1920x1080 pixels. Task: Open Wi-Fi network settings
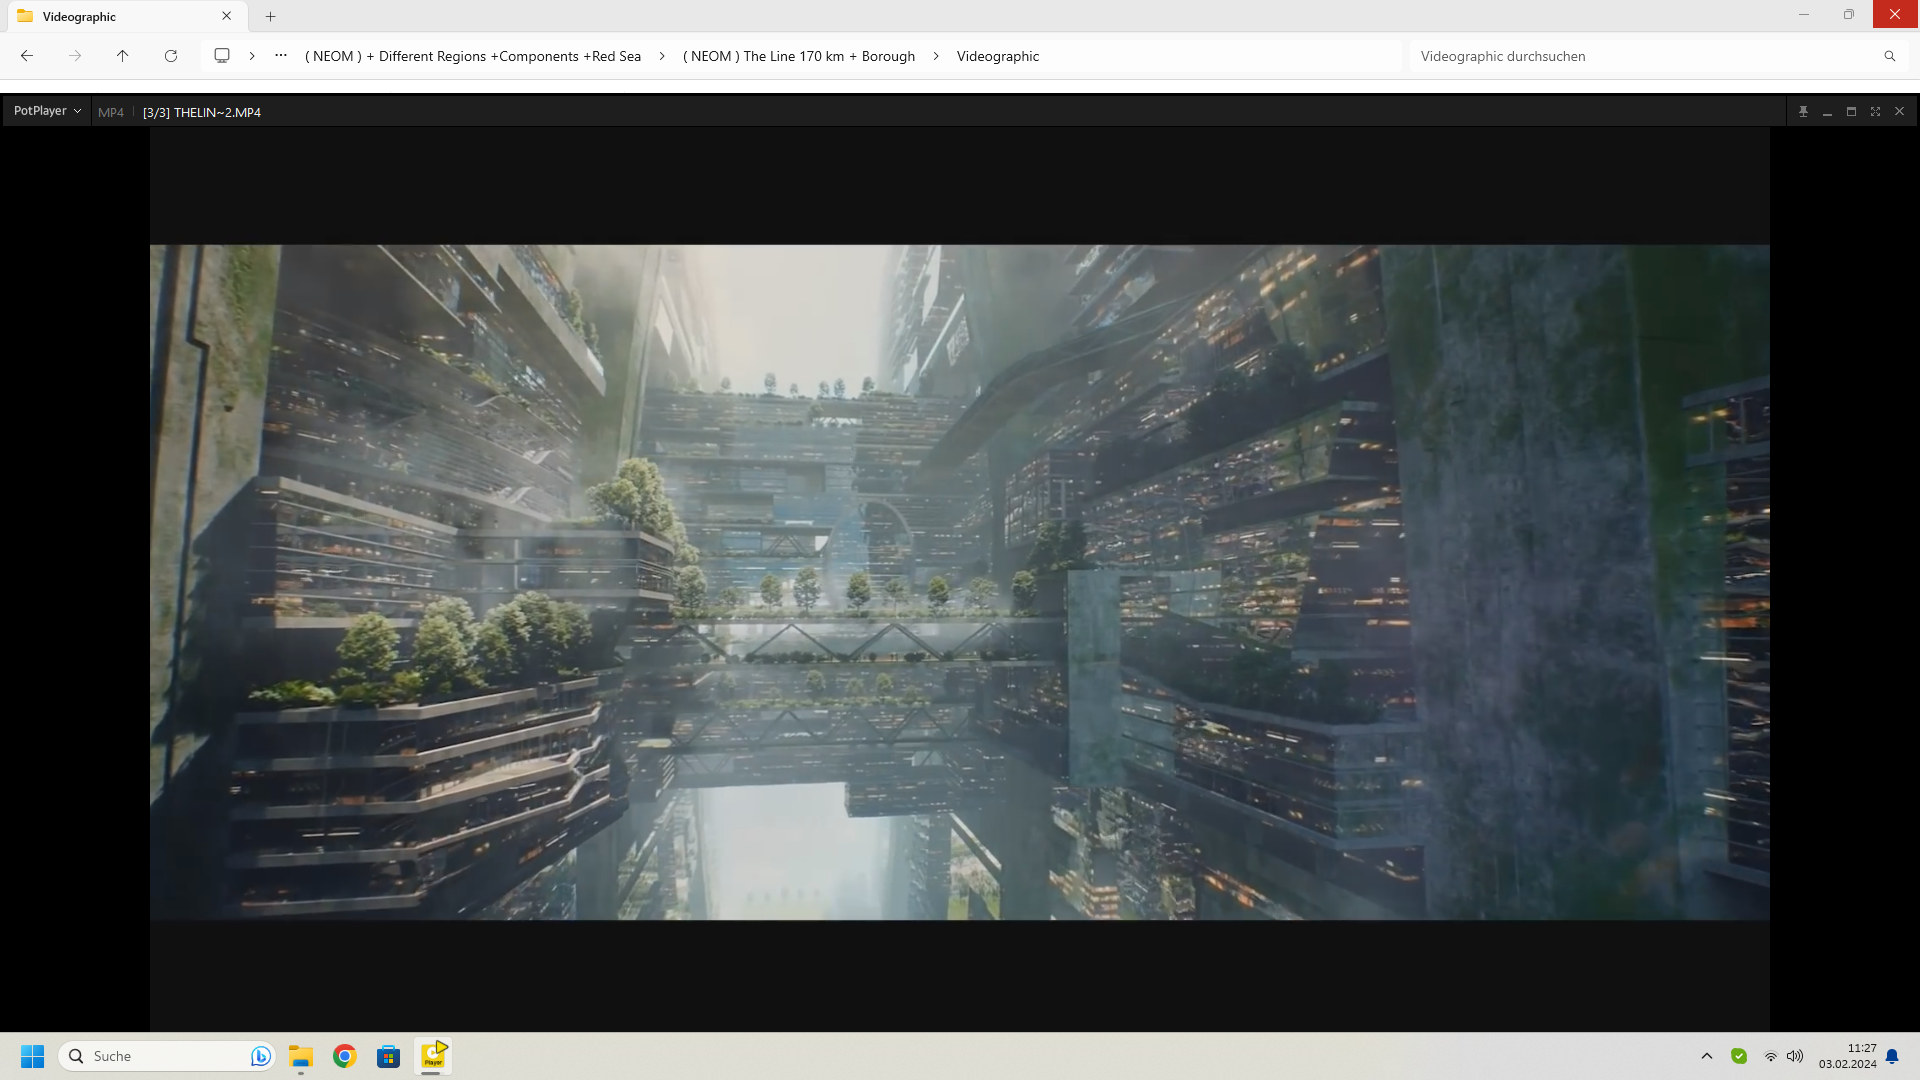pyautogui.click(x=1771, y=1056)
